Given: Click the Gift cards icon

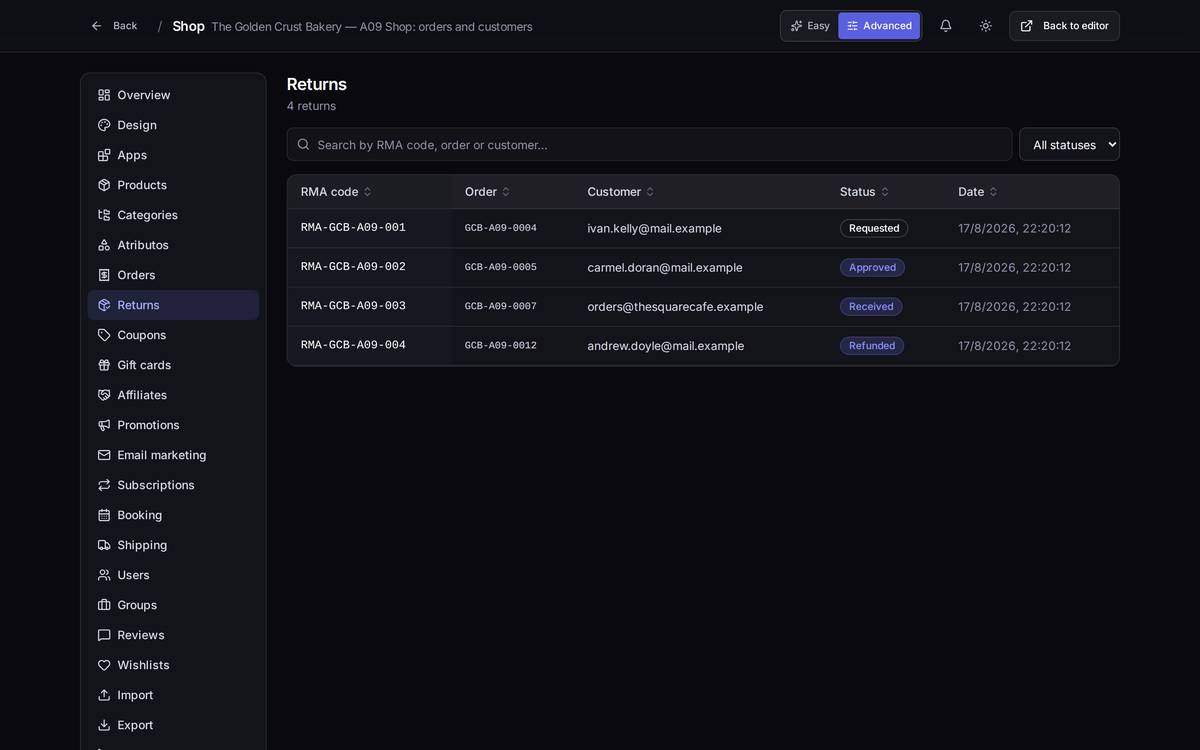Looking at the screenshot, I should pyautogui.click(x=104, y=365).
